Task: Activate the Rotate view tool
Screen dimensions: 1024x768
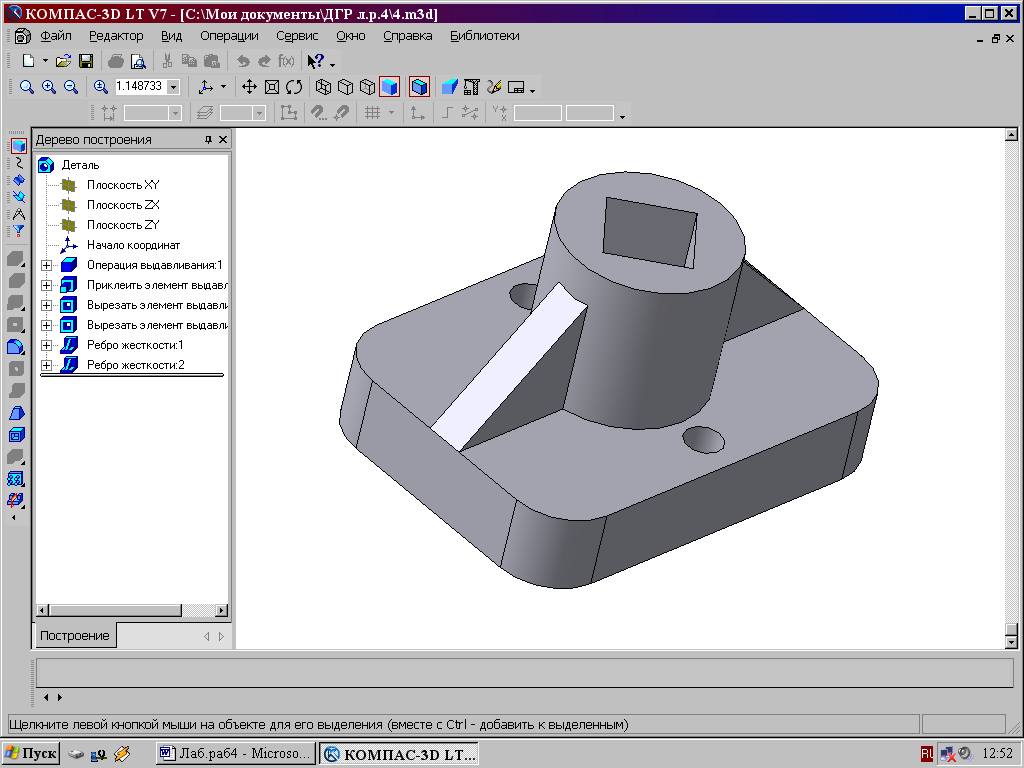Action: (294, 87)
